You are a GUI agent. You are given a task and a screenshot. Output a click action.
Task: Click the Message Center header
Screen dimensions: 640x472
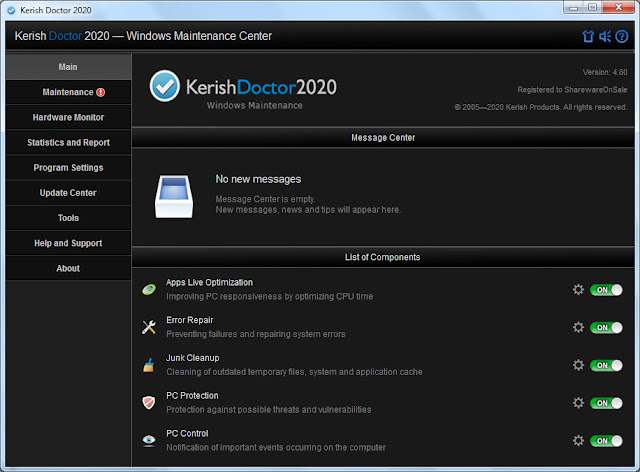[x=383, y=138]
